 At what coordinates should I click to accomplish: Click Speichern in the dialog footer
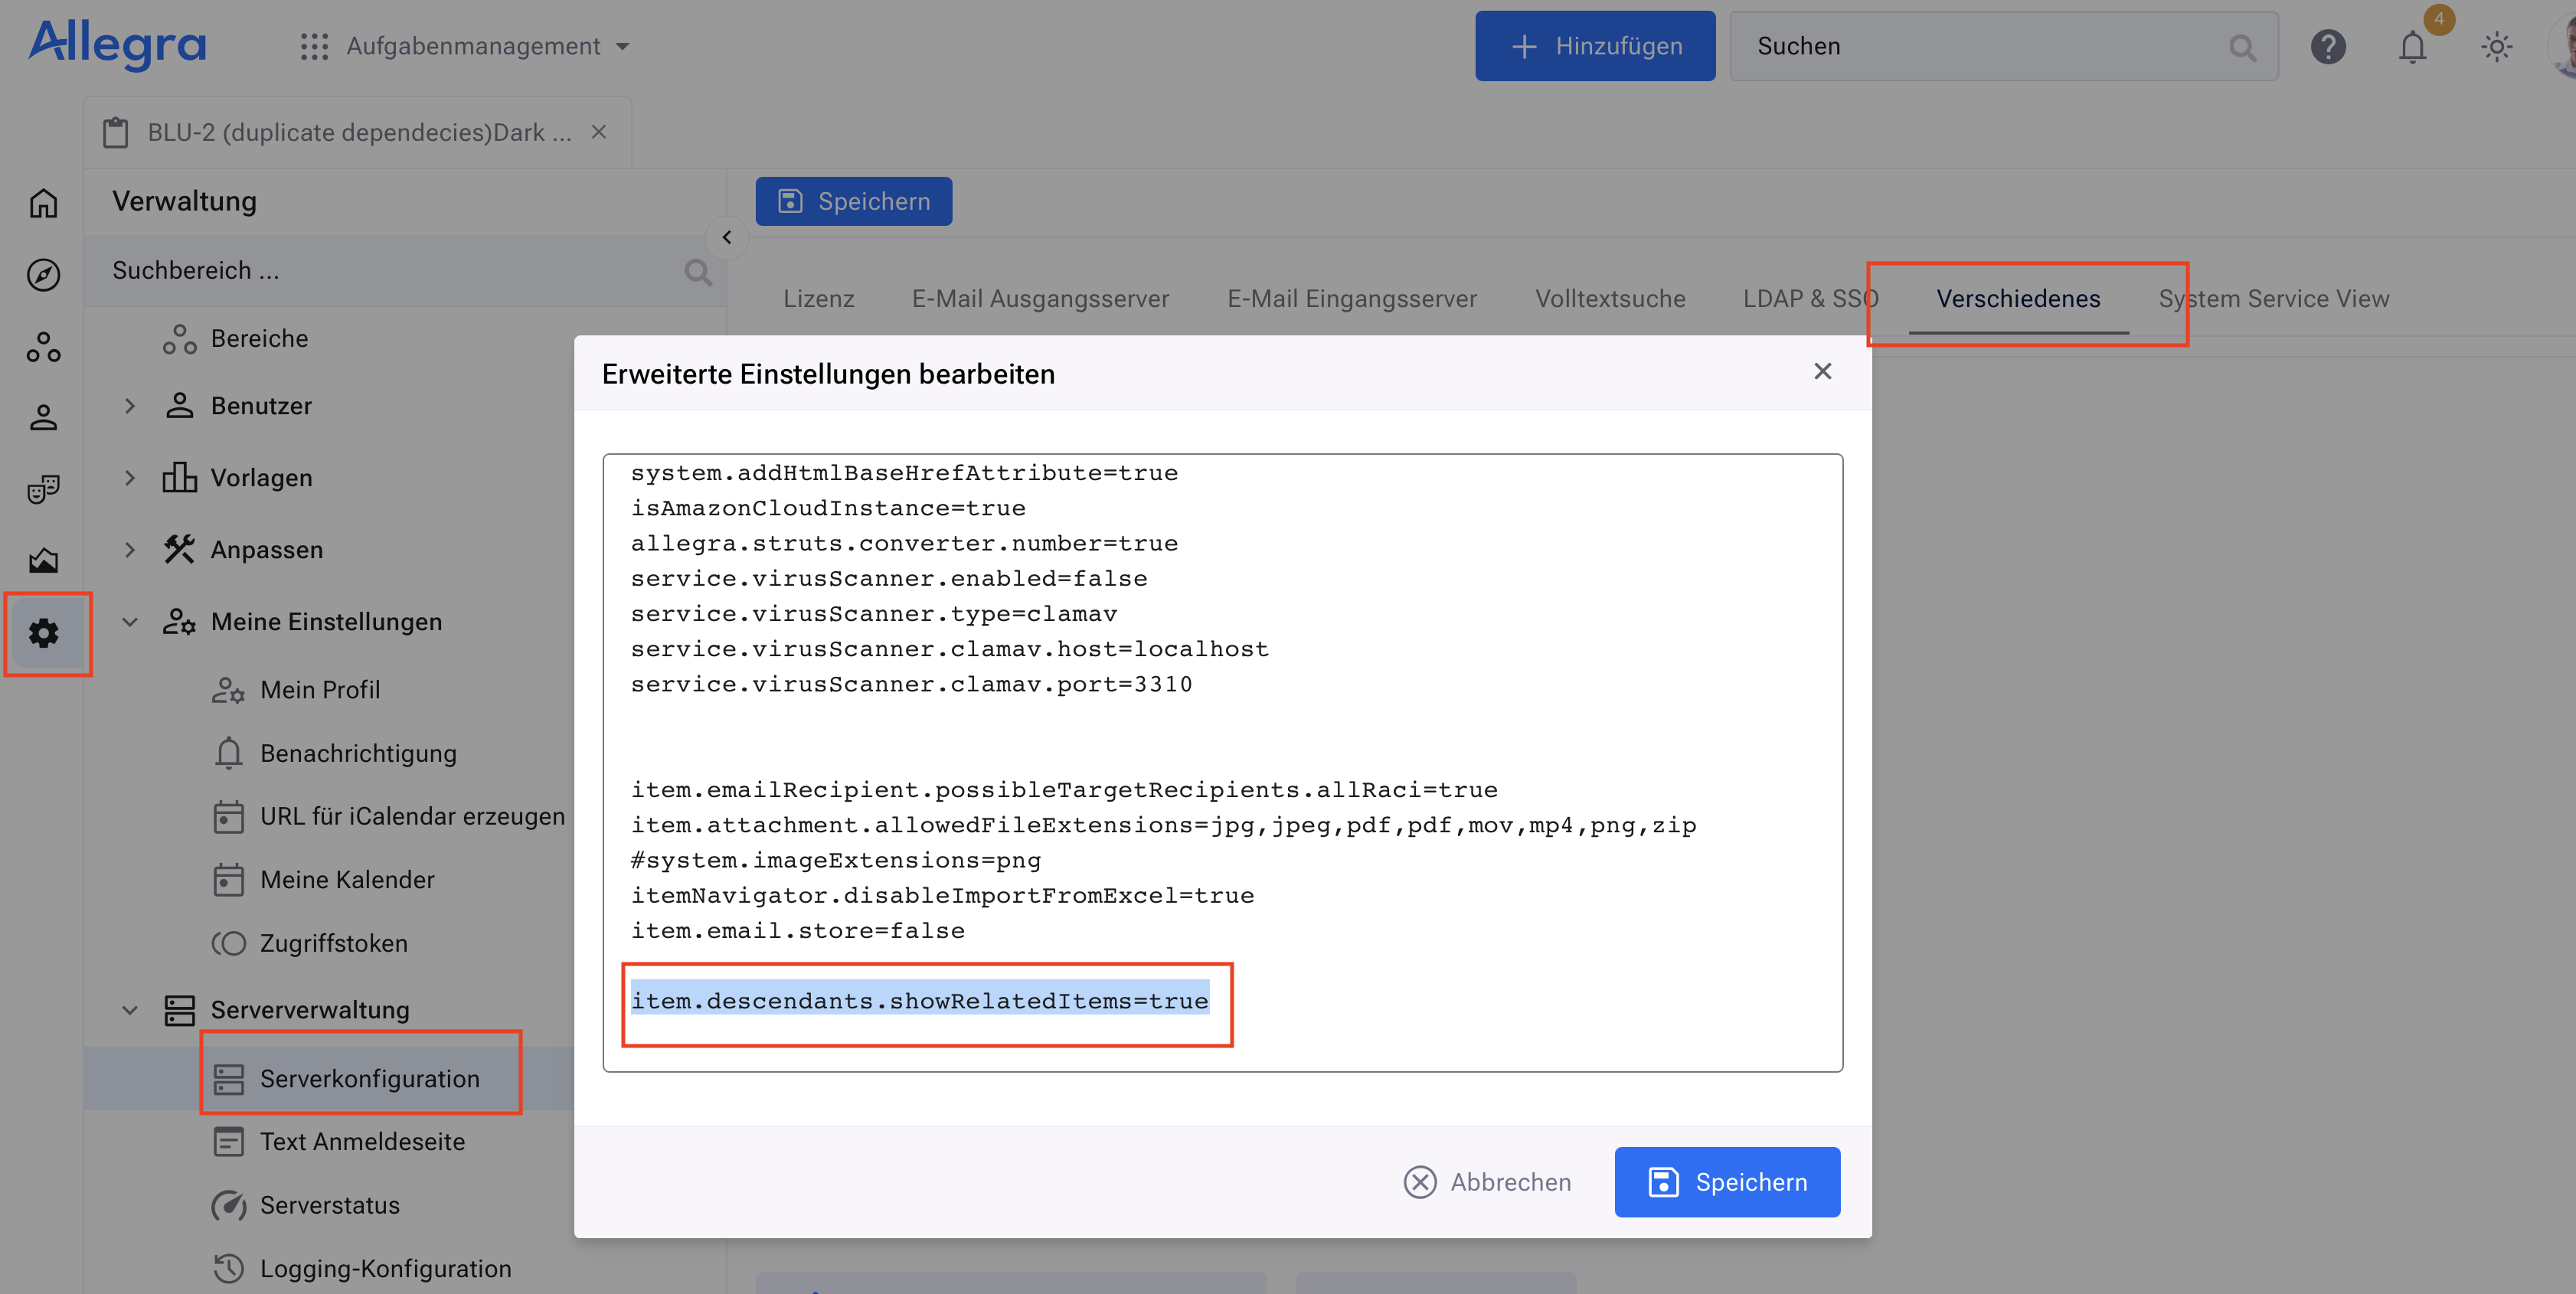click(x=1727, y=1182)
